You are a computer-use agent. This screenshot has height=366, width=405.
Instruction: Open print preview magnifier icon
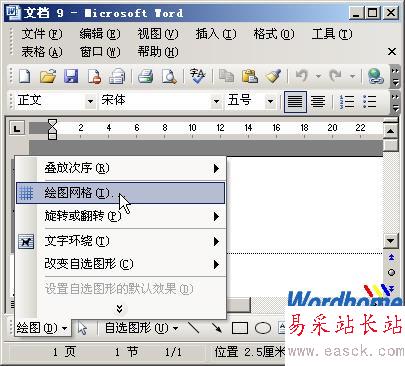coord(169,76)
